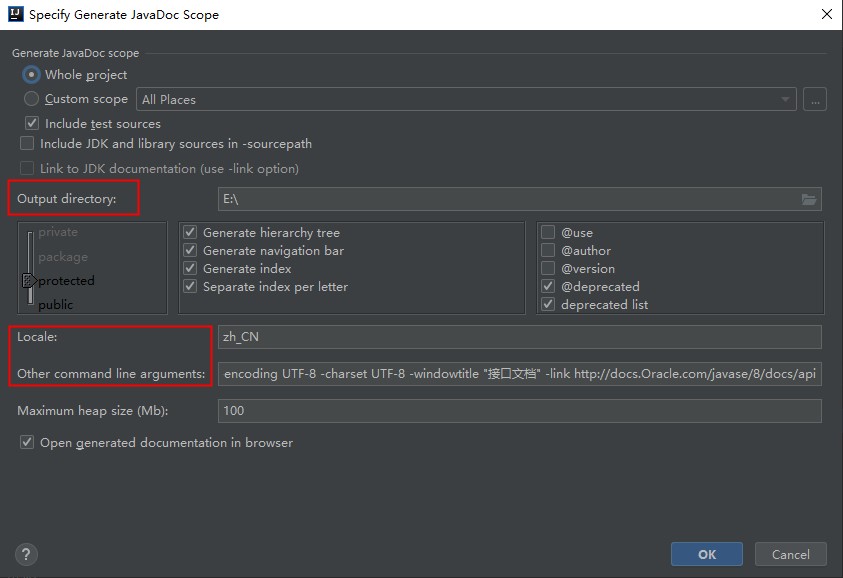The height and width of the screenshot is (578, 843).
Task: Set the visibility slider to public
Action: pyautogui.click(x=55, y=304)
